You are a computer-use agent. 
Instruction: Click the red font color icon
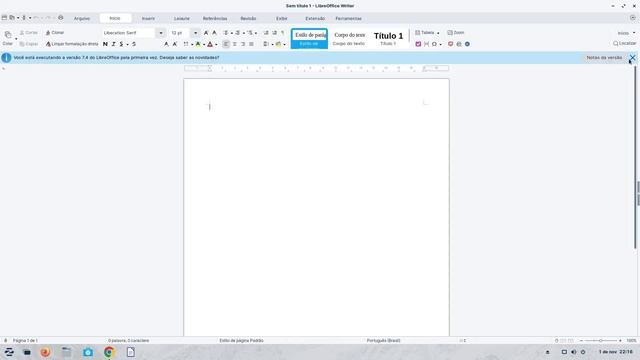point(210,44)
